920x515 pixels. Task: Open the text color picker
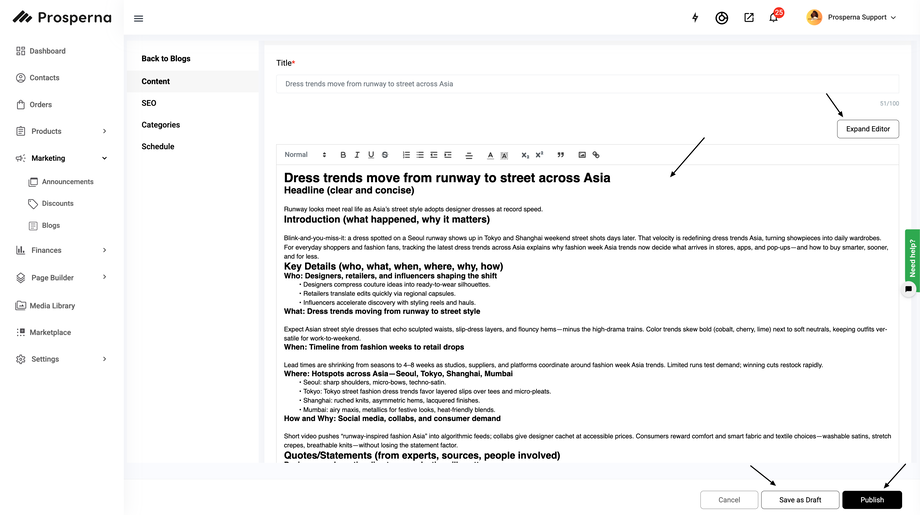490,155
